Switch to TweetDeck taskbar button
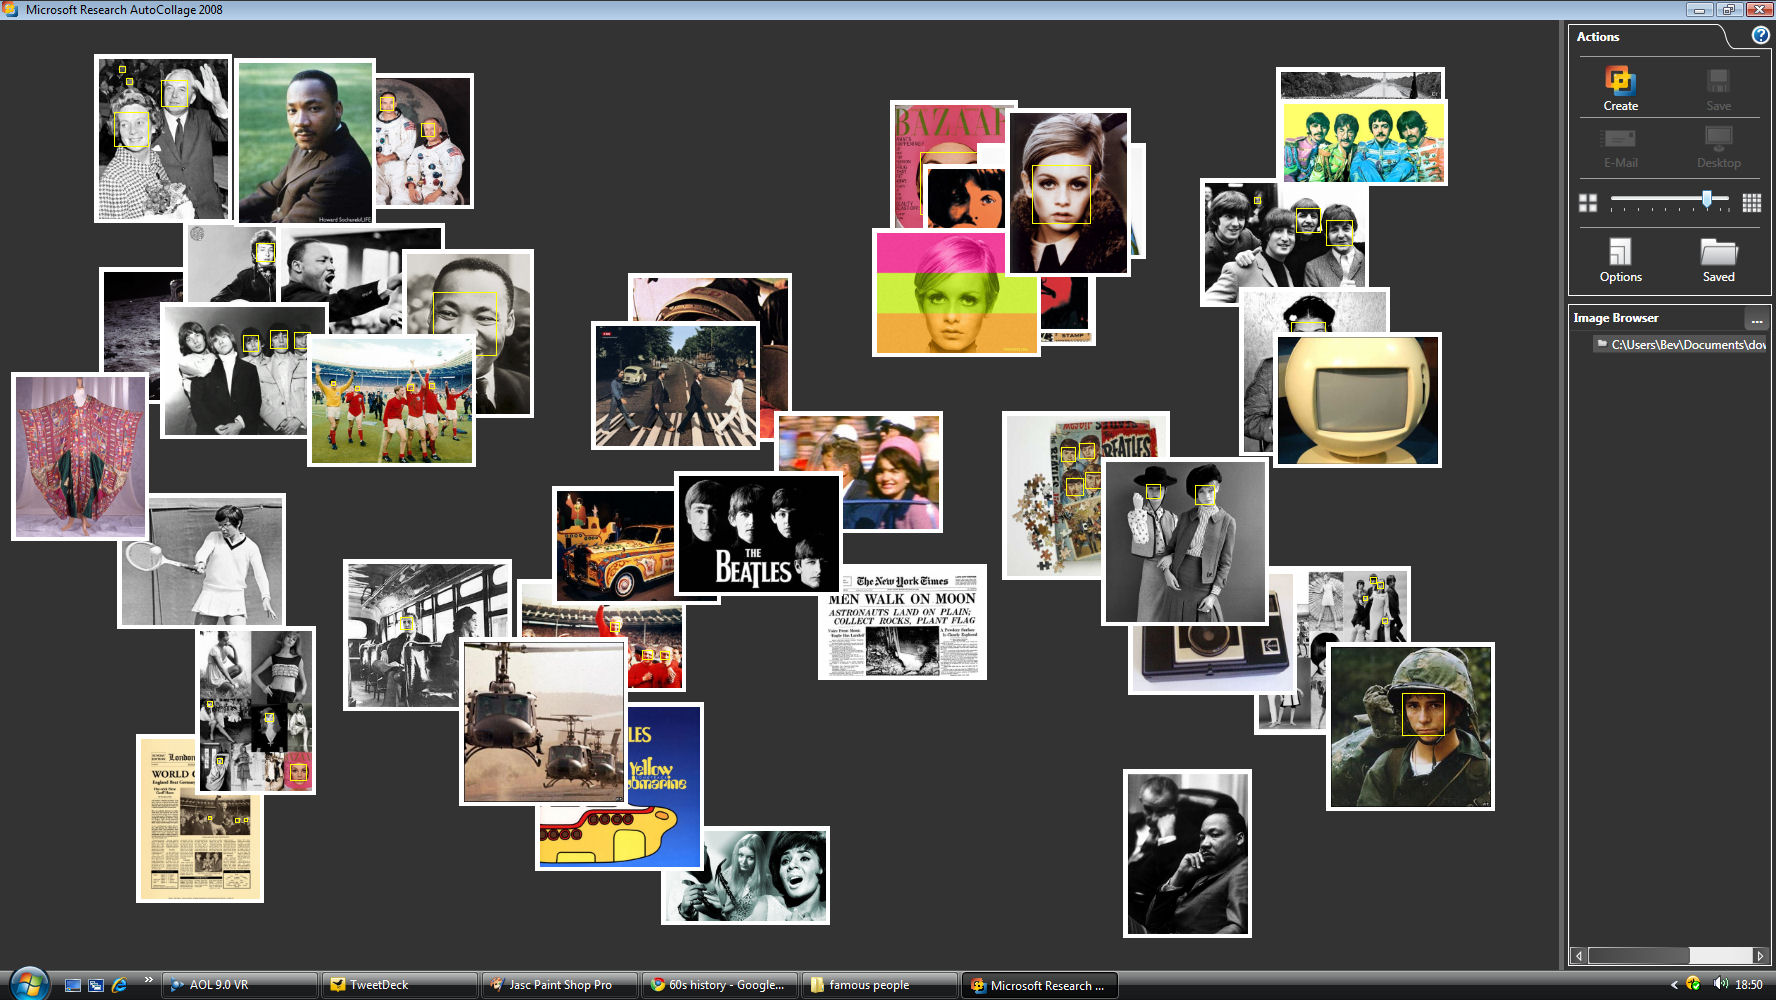The height and width of the screenshot is (1000, 1776). click(400, 985)
